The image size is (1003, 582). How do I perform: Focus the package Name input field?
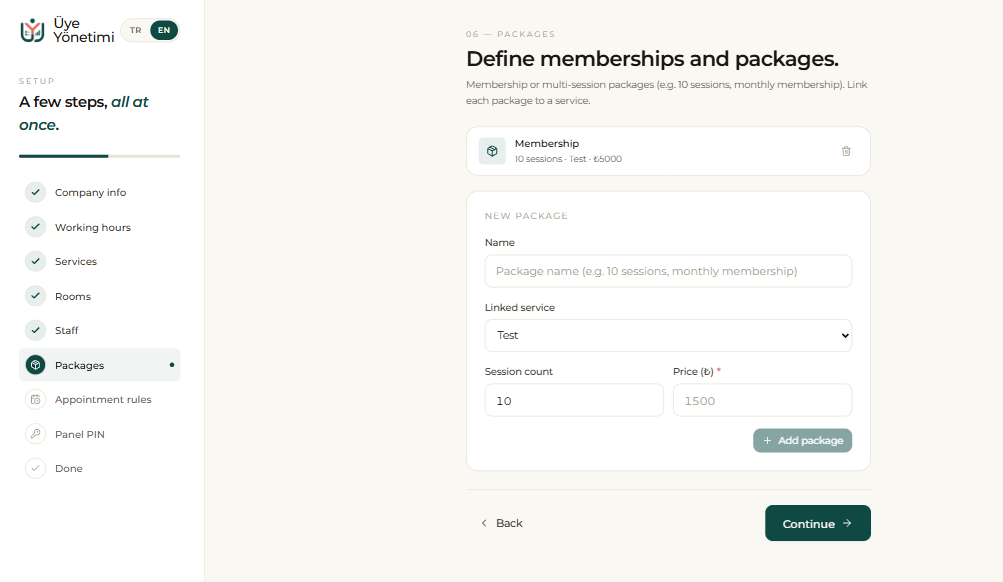tap(668, 271)
